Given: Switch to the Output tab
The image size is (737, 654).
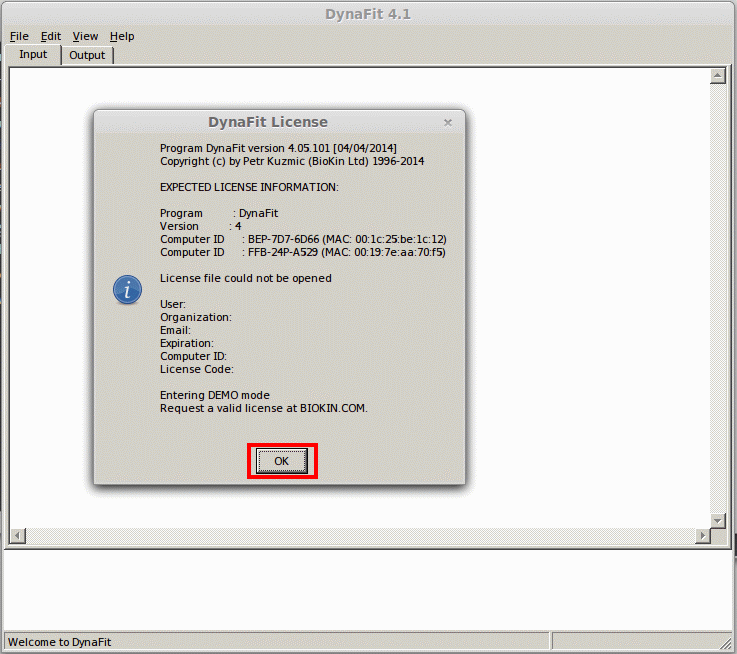Looking at the screenshot, I should tap(87, 55).
